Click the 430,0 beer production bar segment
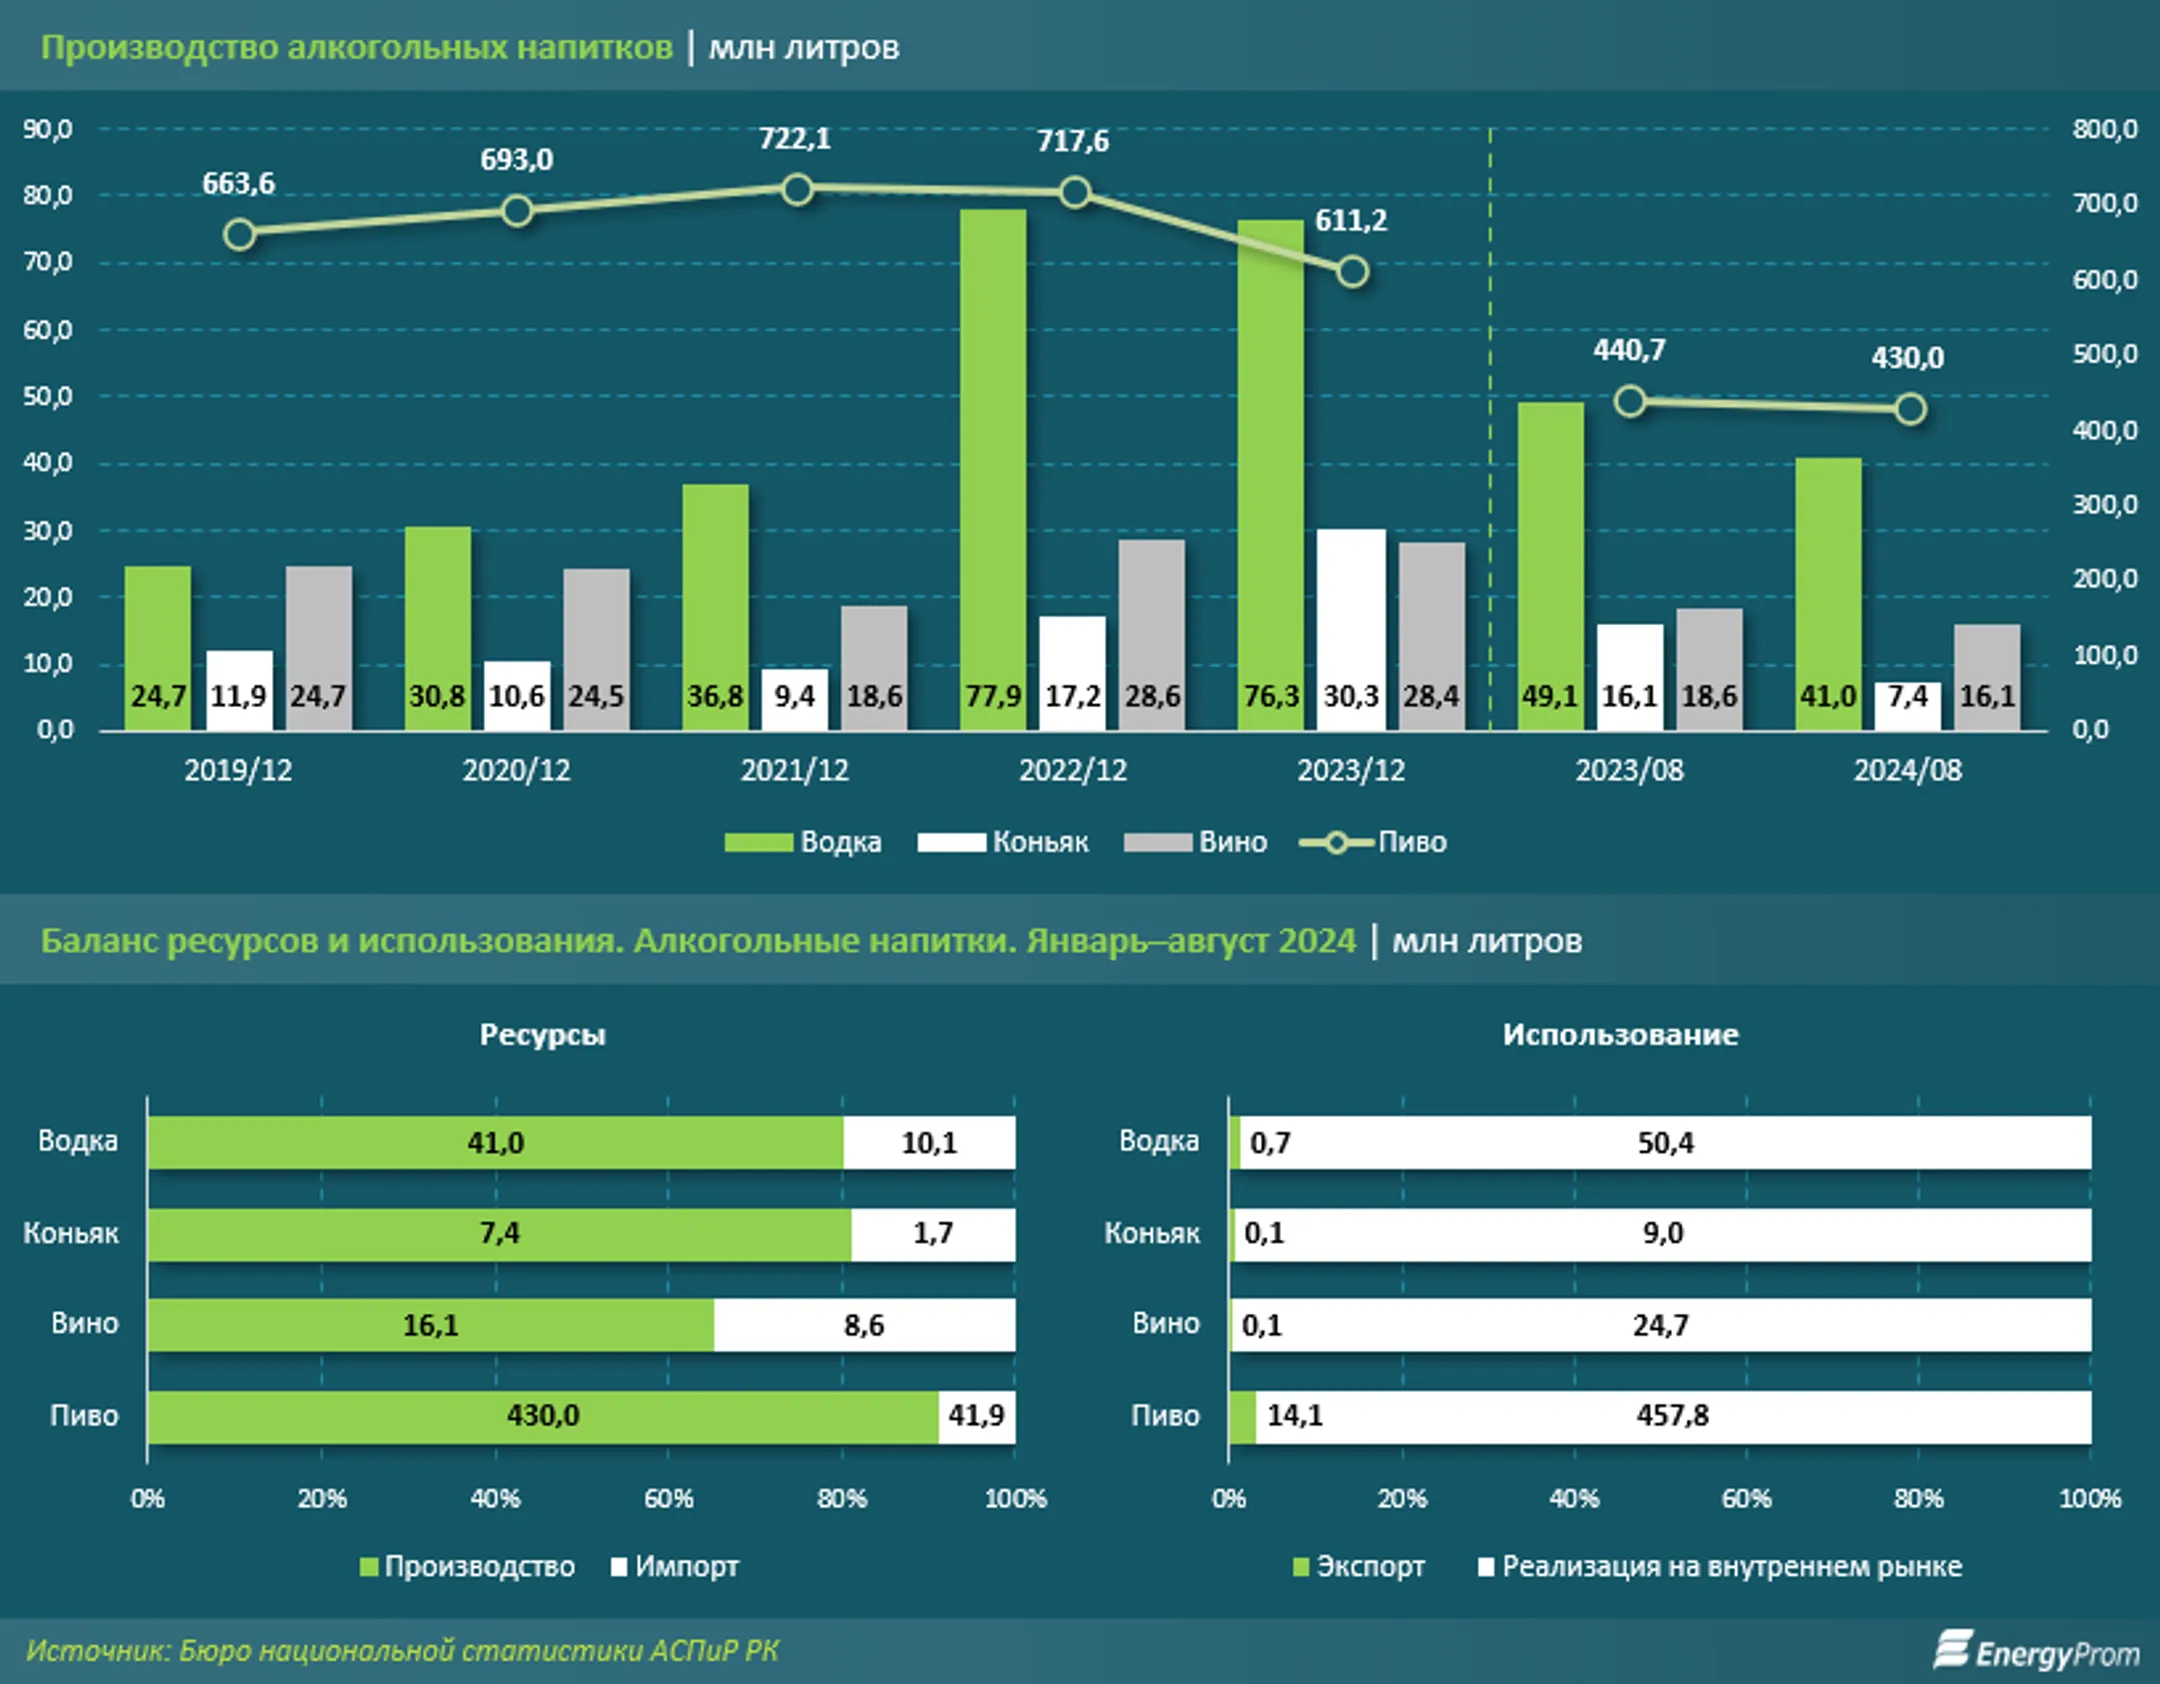Viewport: 2160px width, 1684px height. [x=543, y=1416]
